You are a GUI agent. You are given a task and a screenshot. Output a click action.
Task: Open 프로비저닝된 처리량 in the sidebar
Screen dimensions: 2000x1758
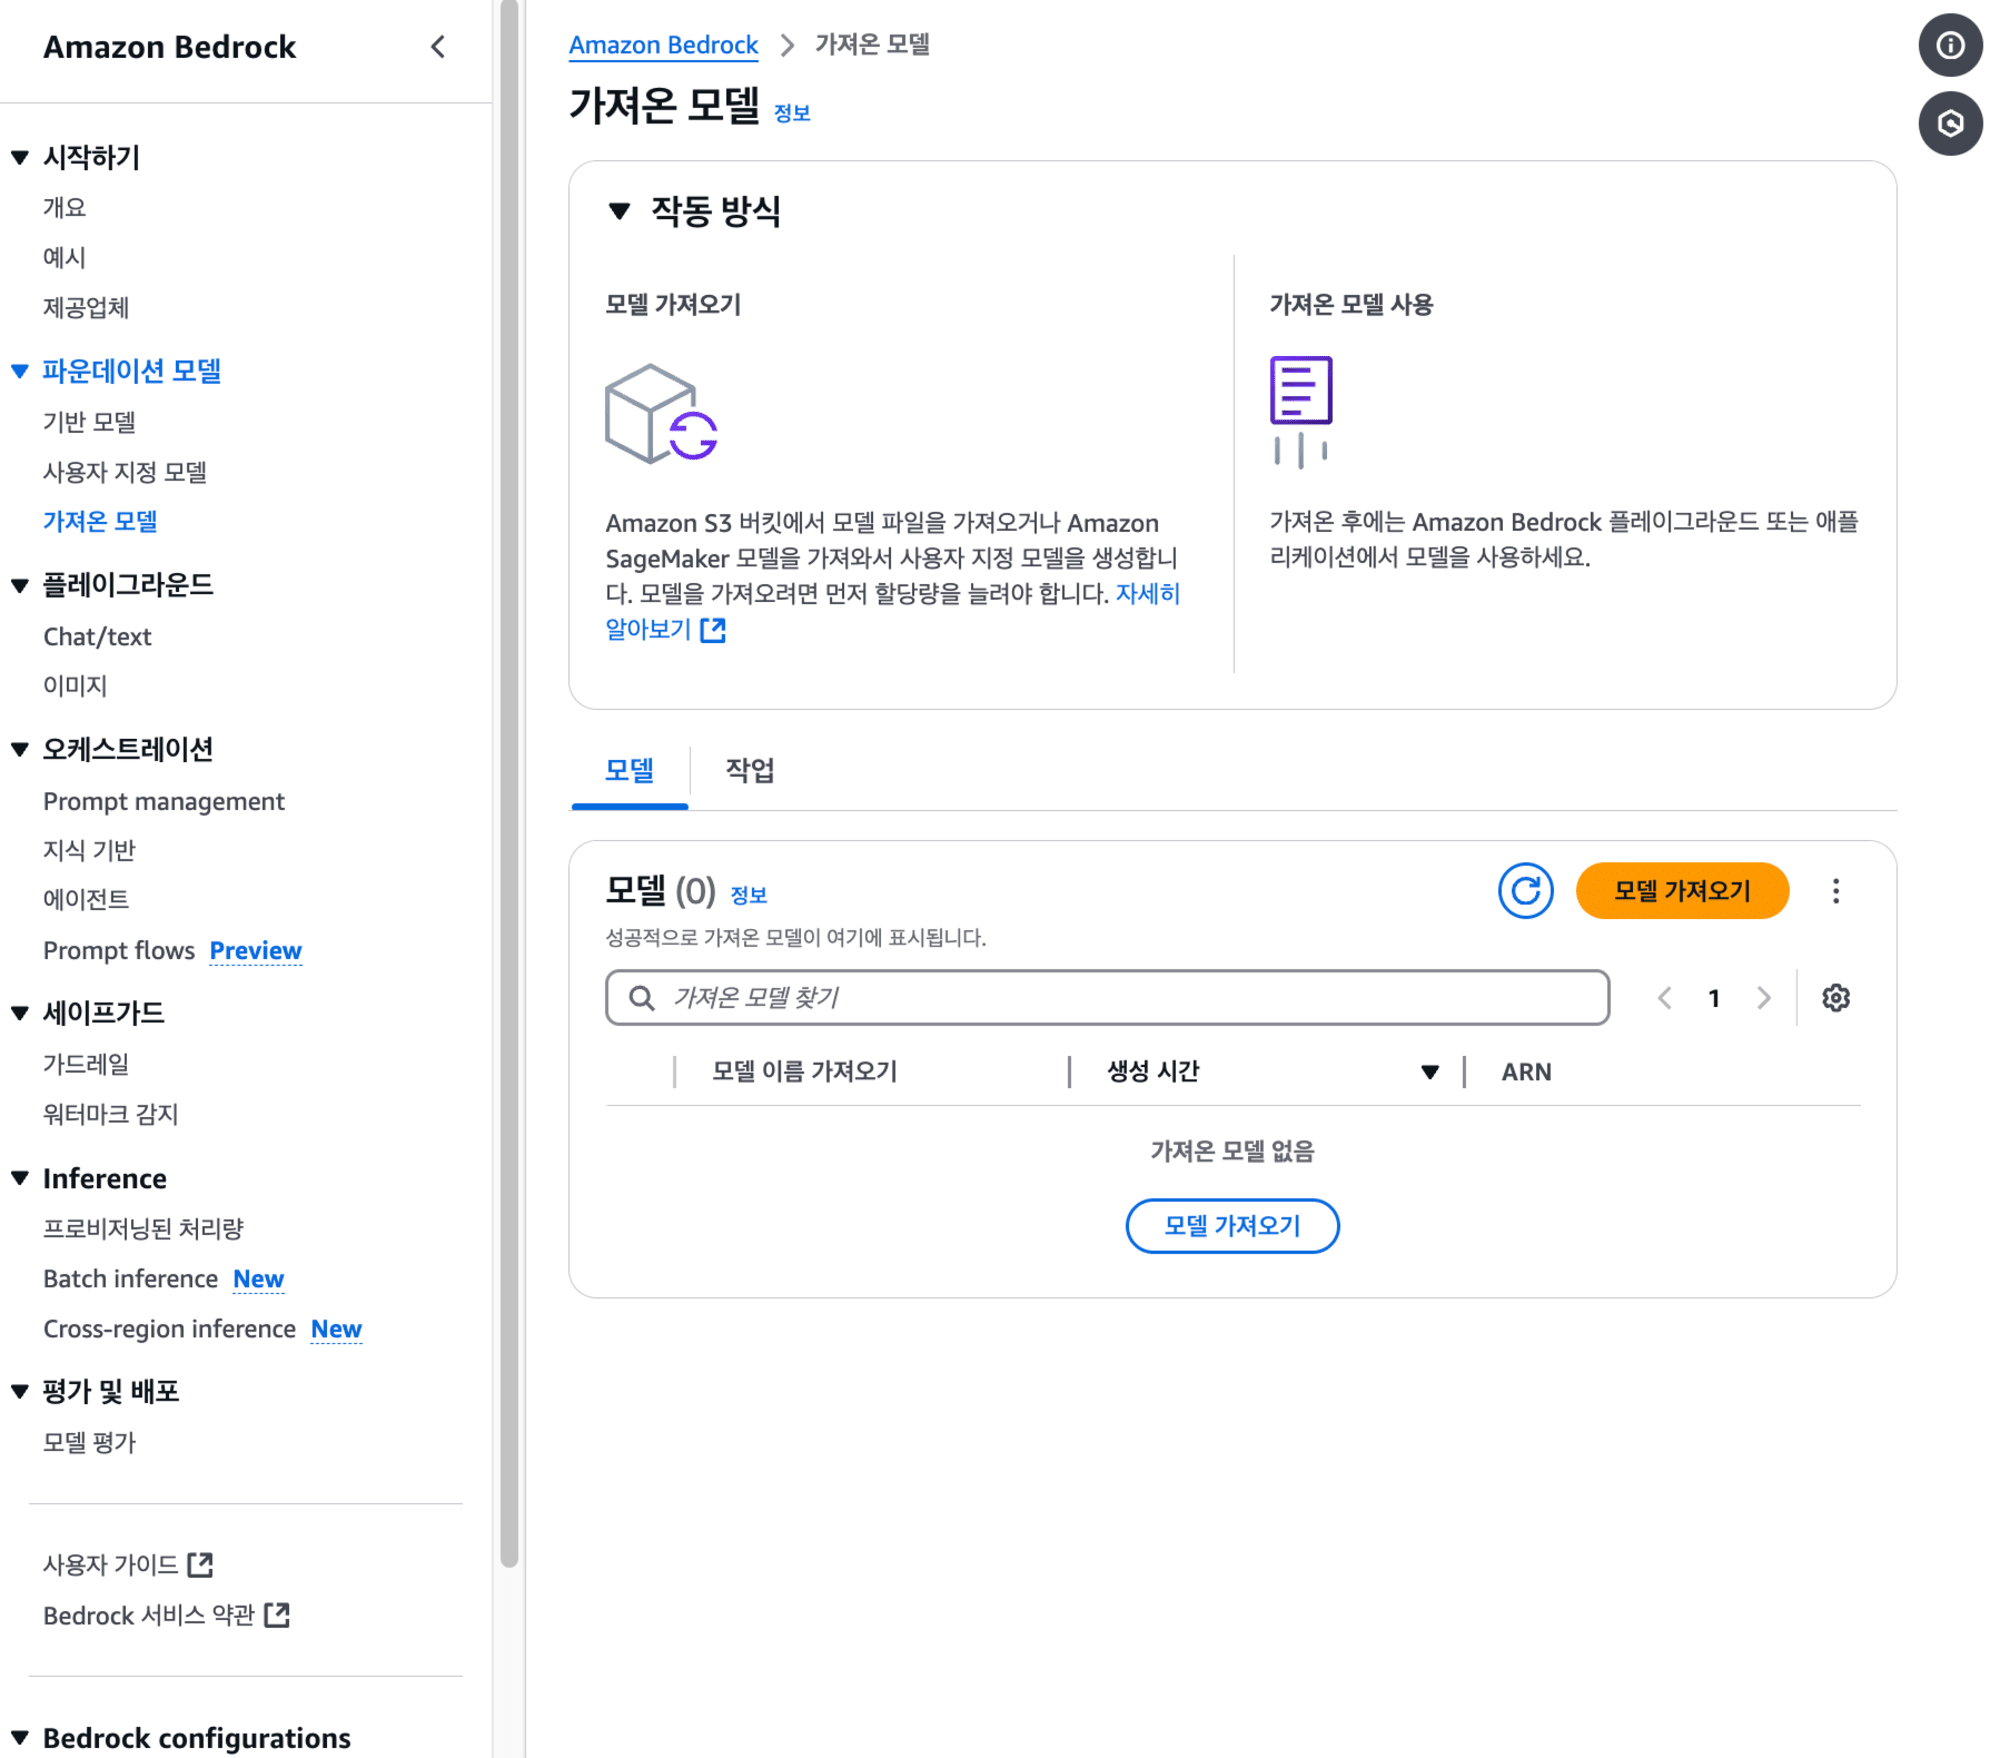tap(143, 1228)
